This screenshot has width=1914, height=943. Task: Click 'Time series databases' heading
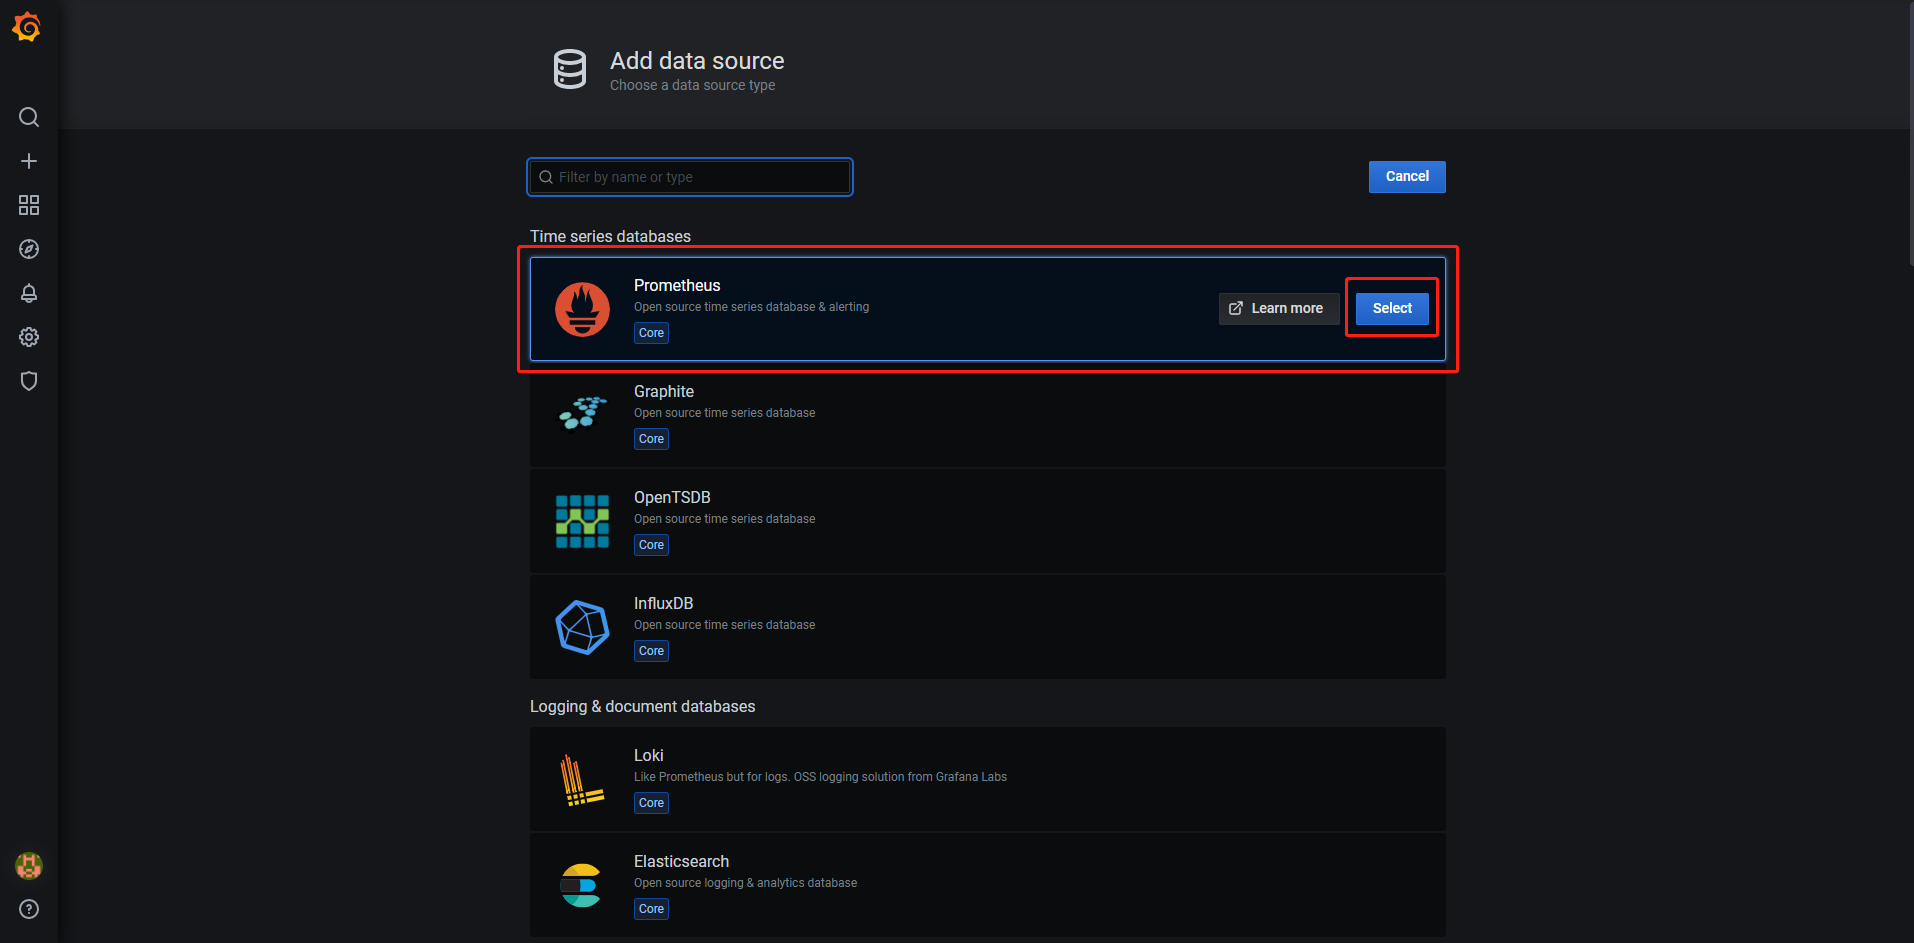pos(610,236)
